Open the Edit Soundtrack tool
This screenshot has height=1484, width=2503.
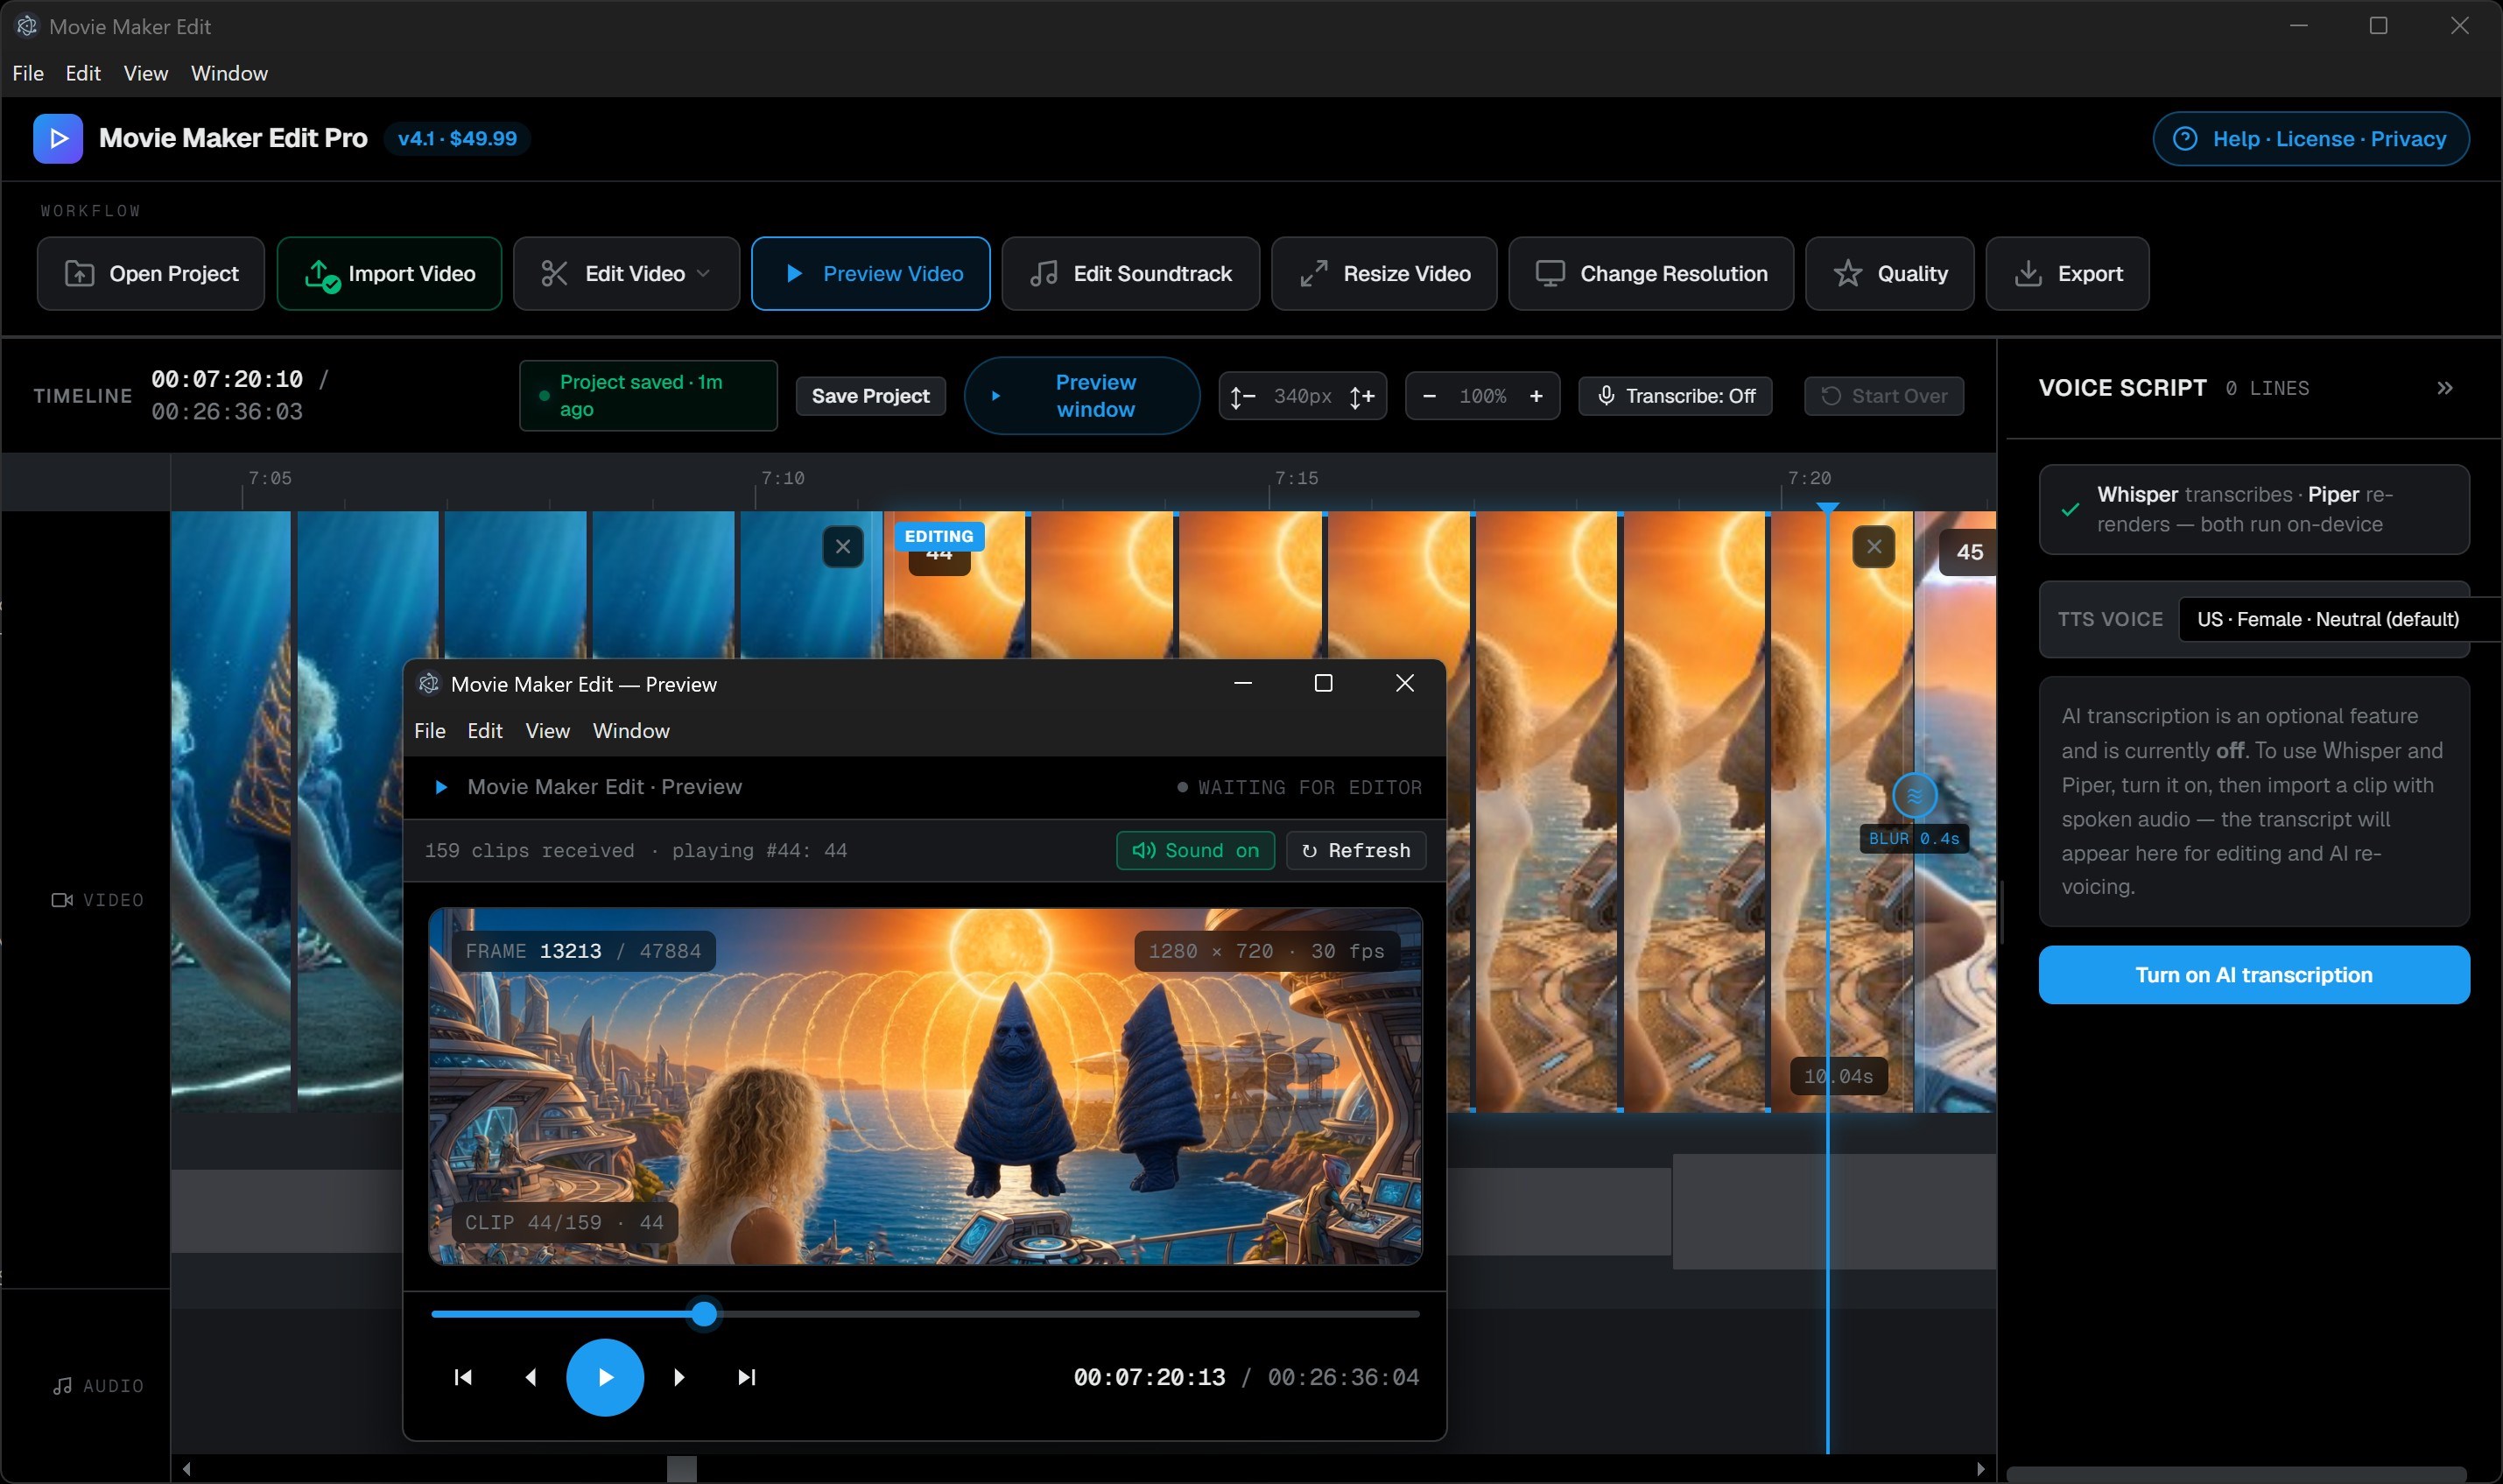[x=1130, y=273]
